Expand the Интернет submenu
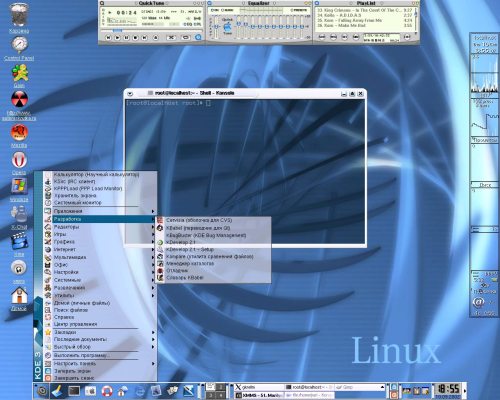The height and width of the screenshot is (400, 500). click(100, 249)
